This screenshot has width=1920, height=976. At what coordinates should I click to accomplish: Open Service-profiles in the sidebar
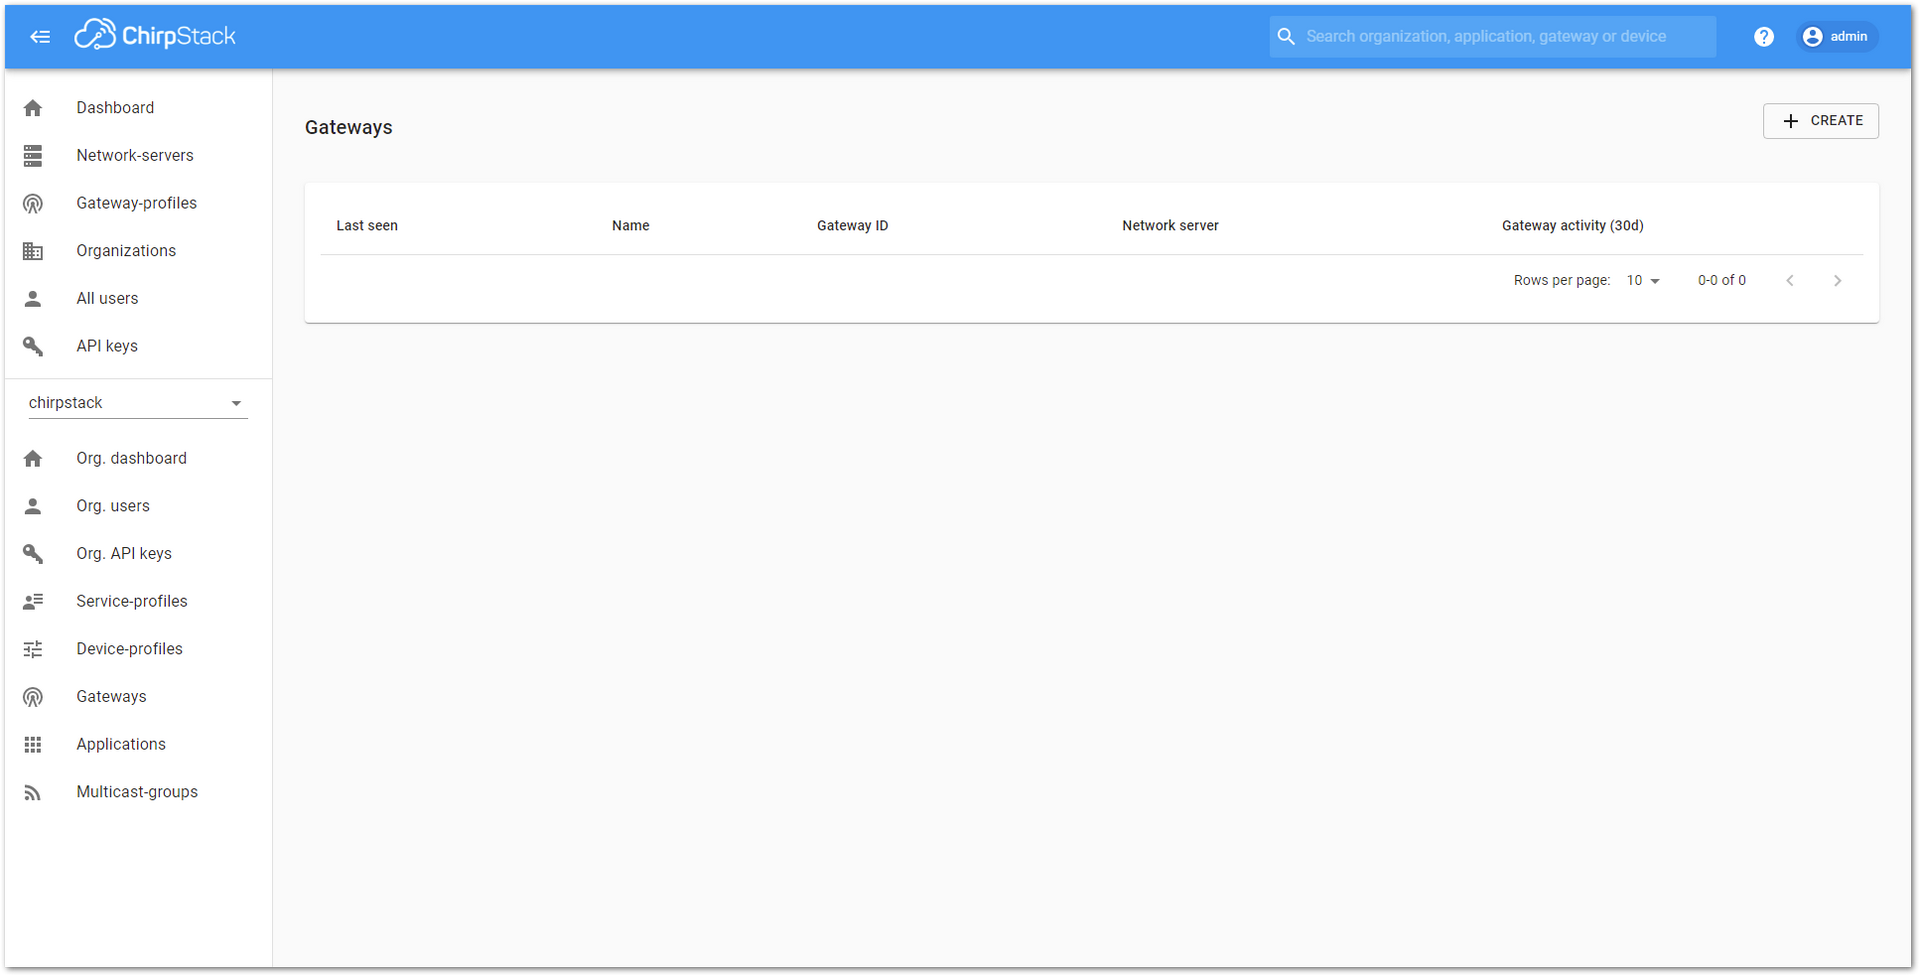(x=138, y=601)
